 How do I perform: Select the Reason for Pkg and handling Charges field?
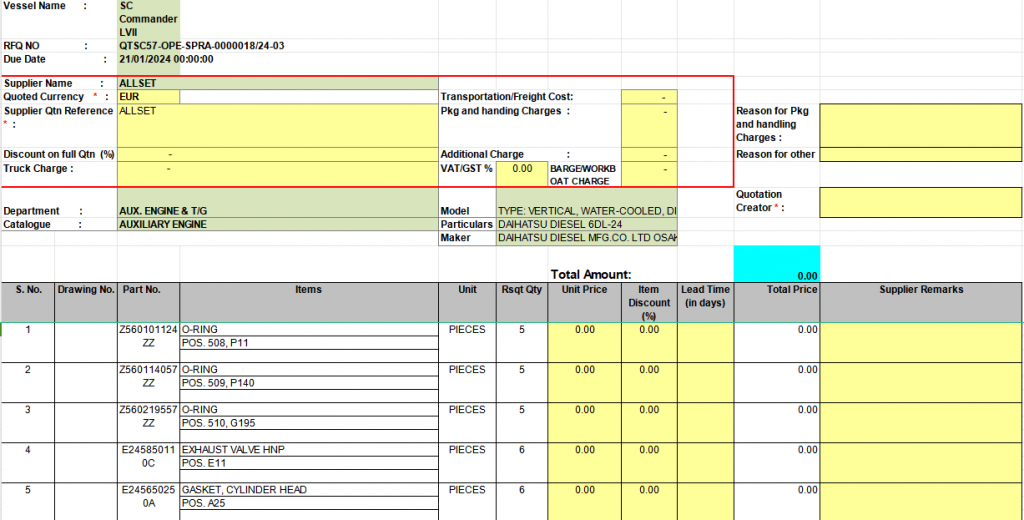click(920, 124)
